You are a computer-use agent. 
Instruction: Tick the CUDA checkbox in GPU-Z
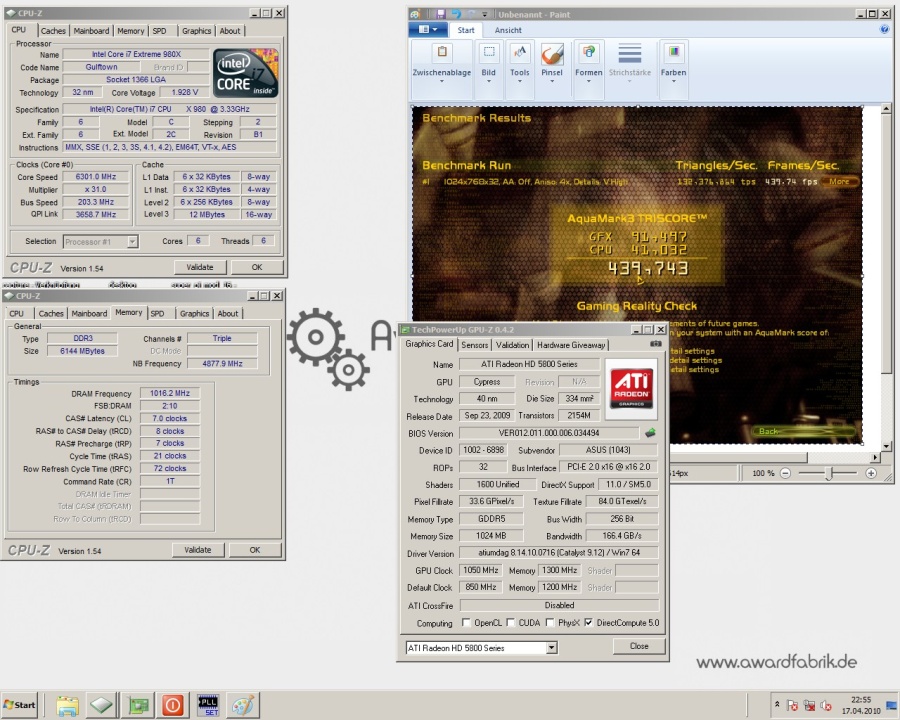pyautogui.click(x=510, y=622)
